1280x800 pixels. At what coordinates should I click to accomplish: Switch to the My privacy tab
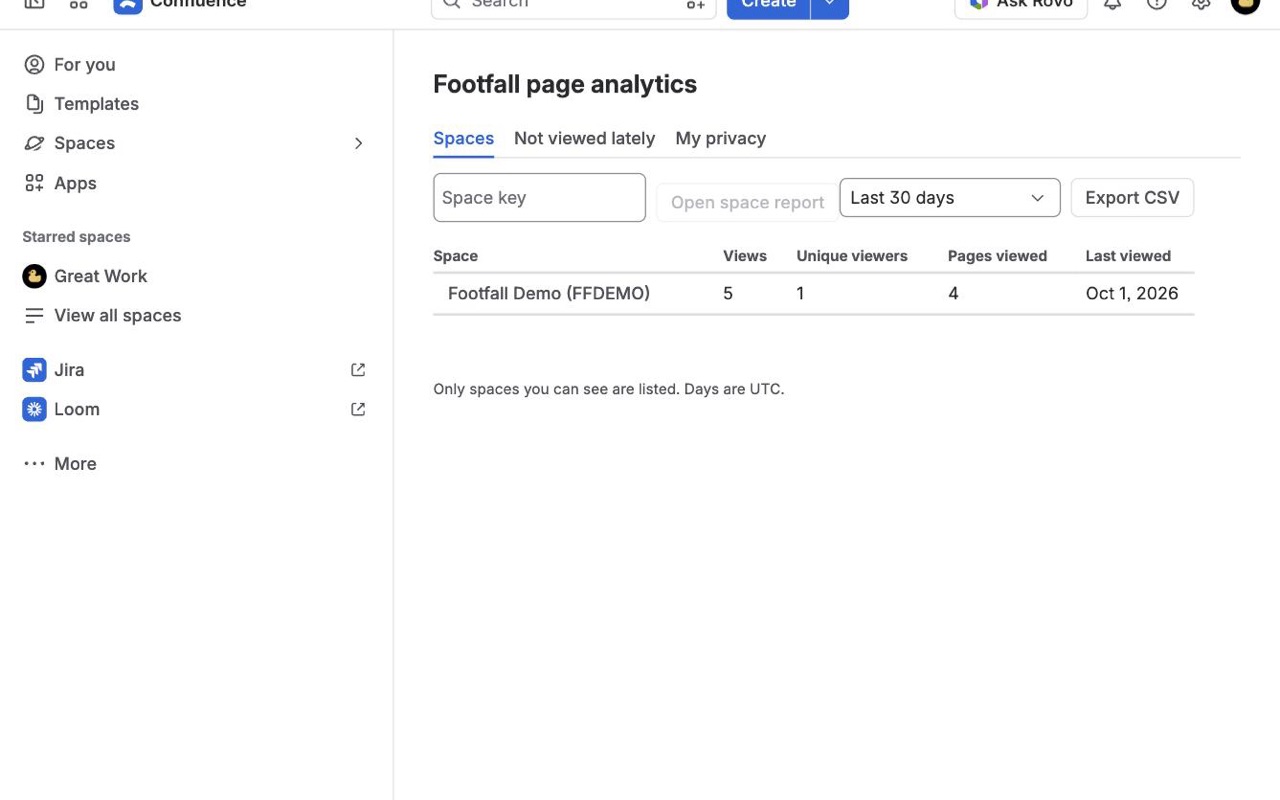[x=720, y=138]
